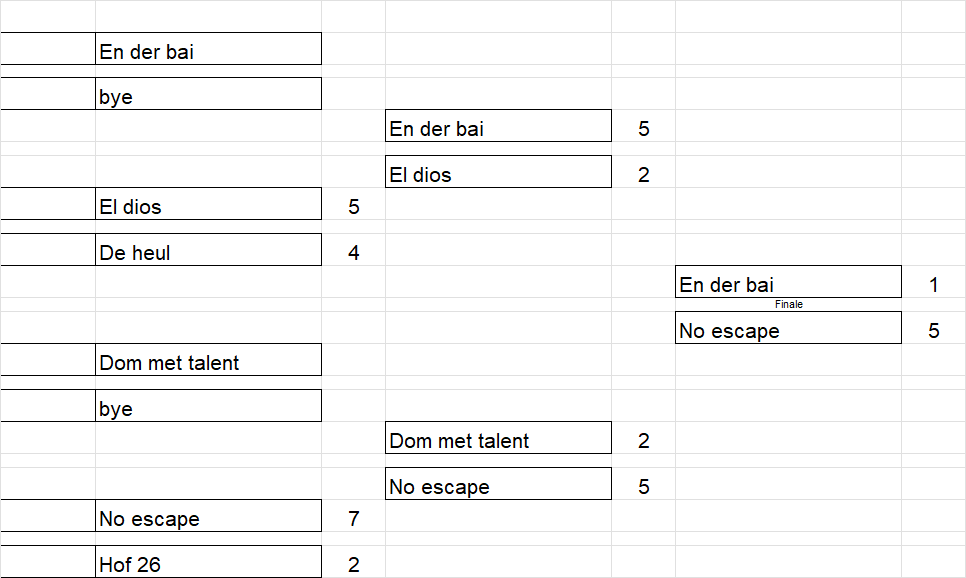Select the "Hof 26" team cell
This screenshot has height=578, width=966.
[x=208, y=561]
